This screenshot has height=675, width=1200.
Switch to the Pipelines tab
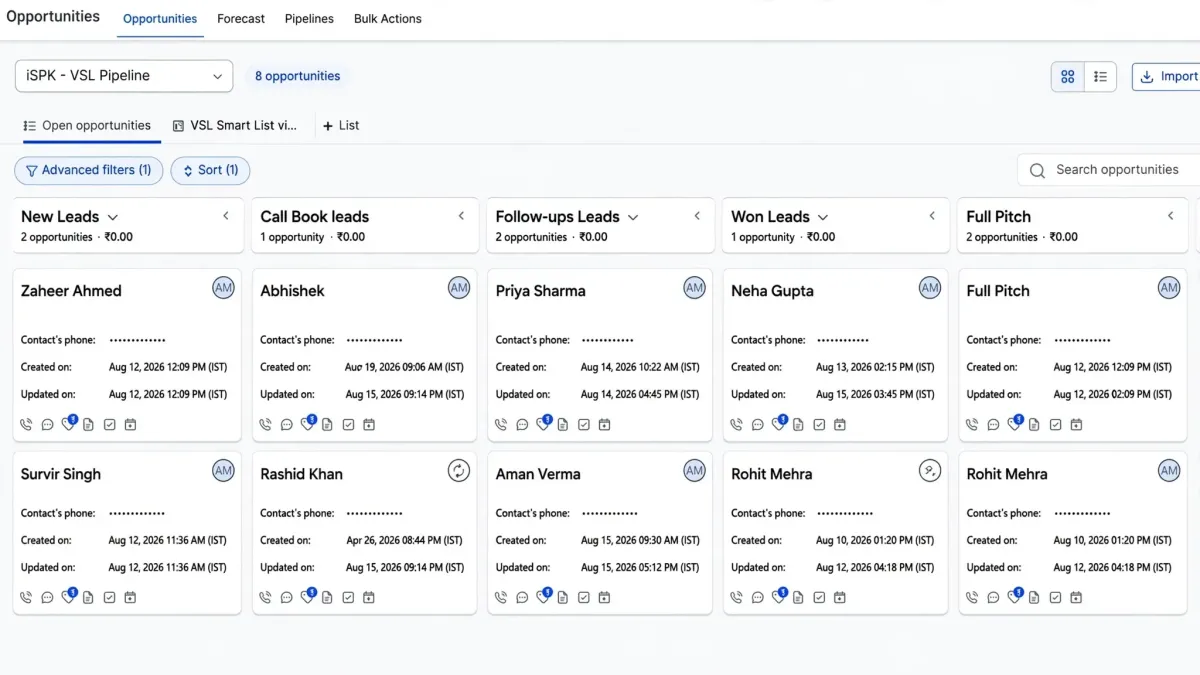point(309,19)
